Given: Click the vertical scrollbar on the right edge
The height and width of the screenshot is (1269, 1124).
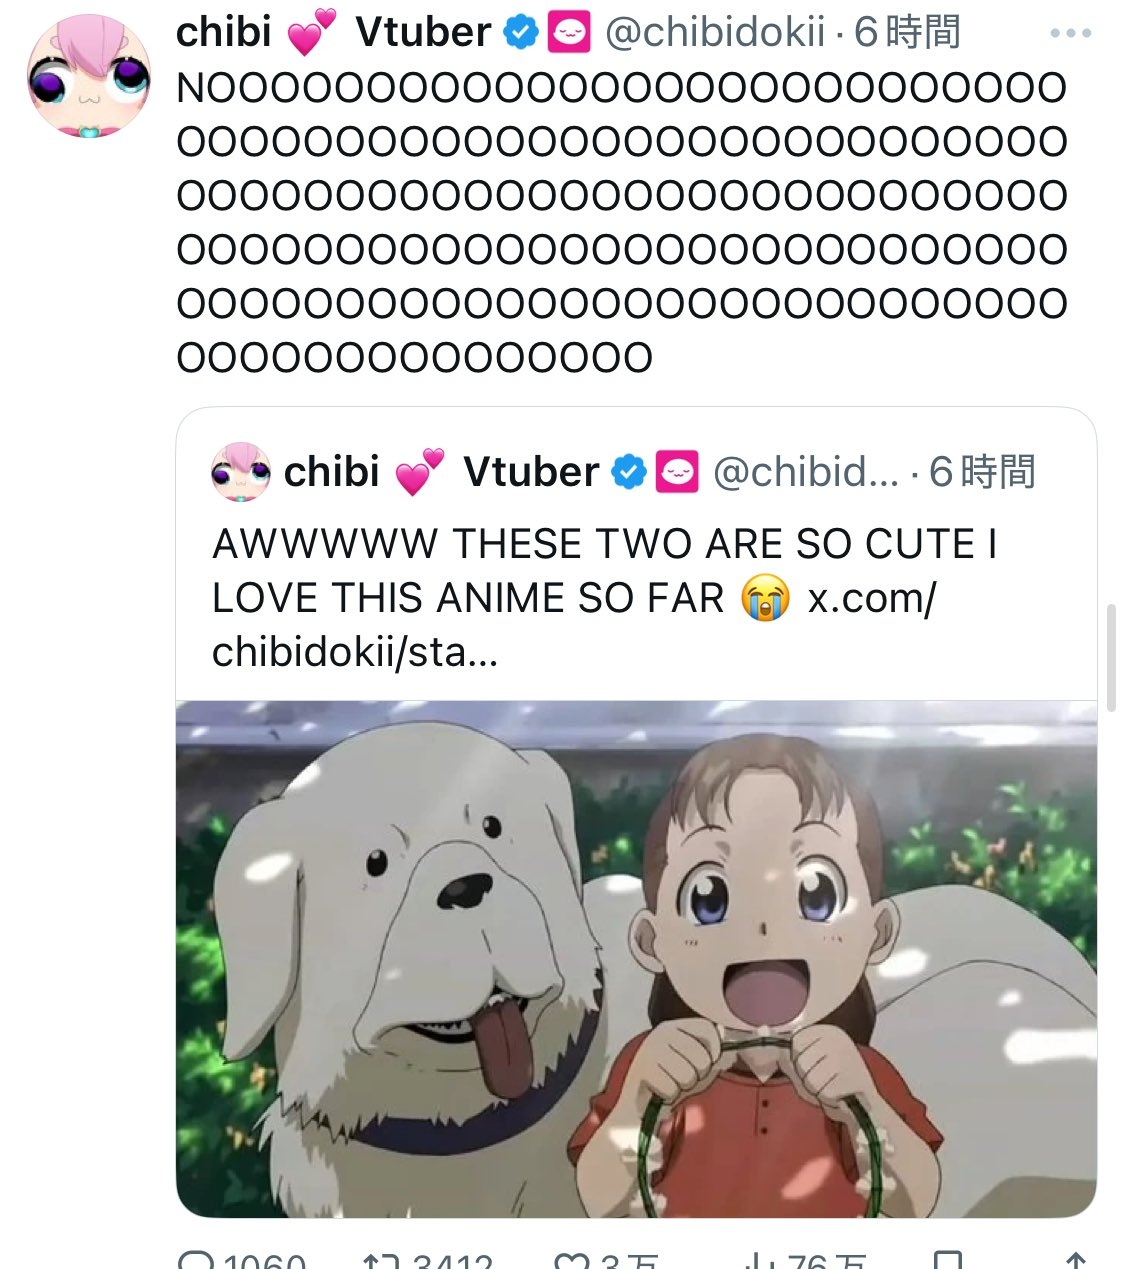Looking at the screenshot, I should pos(1111,656).
